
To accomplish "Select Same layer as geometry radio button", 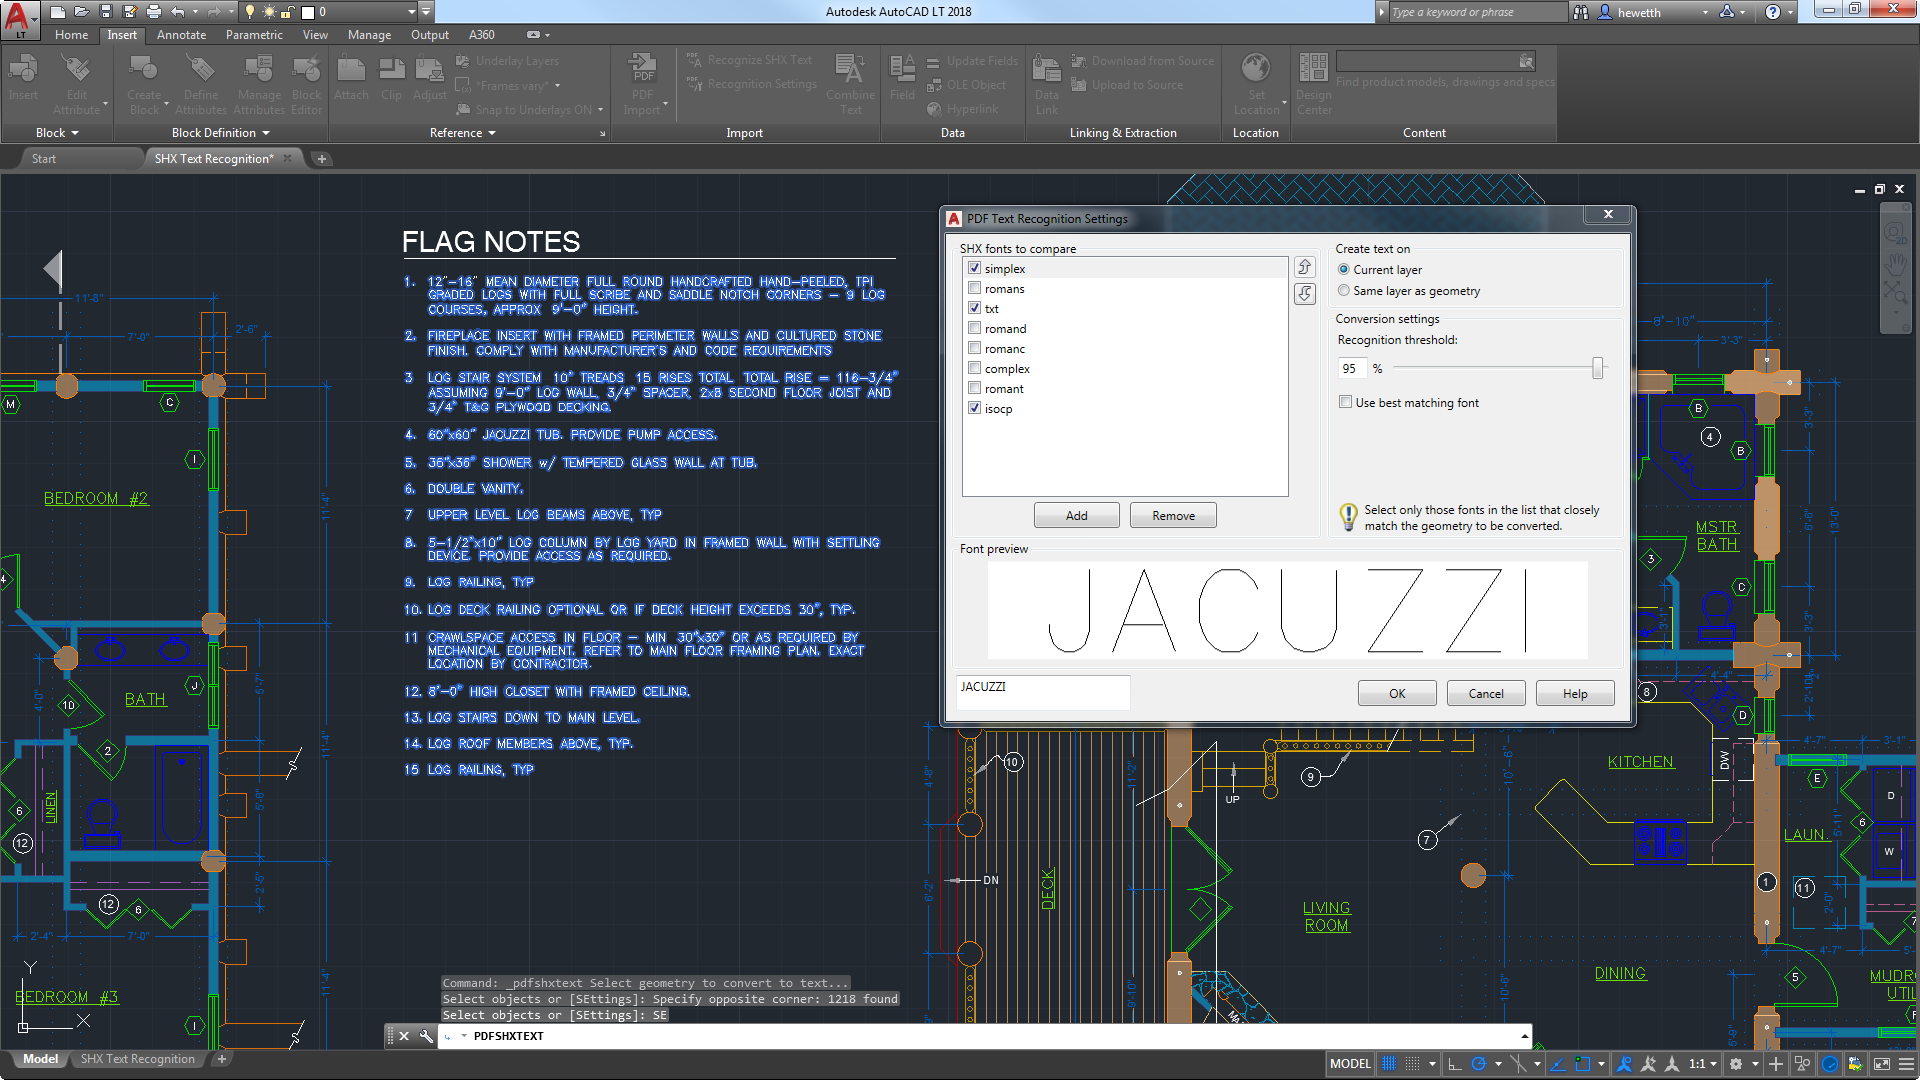I will 1344,290.
